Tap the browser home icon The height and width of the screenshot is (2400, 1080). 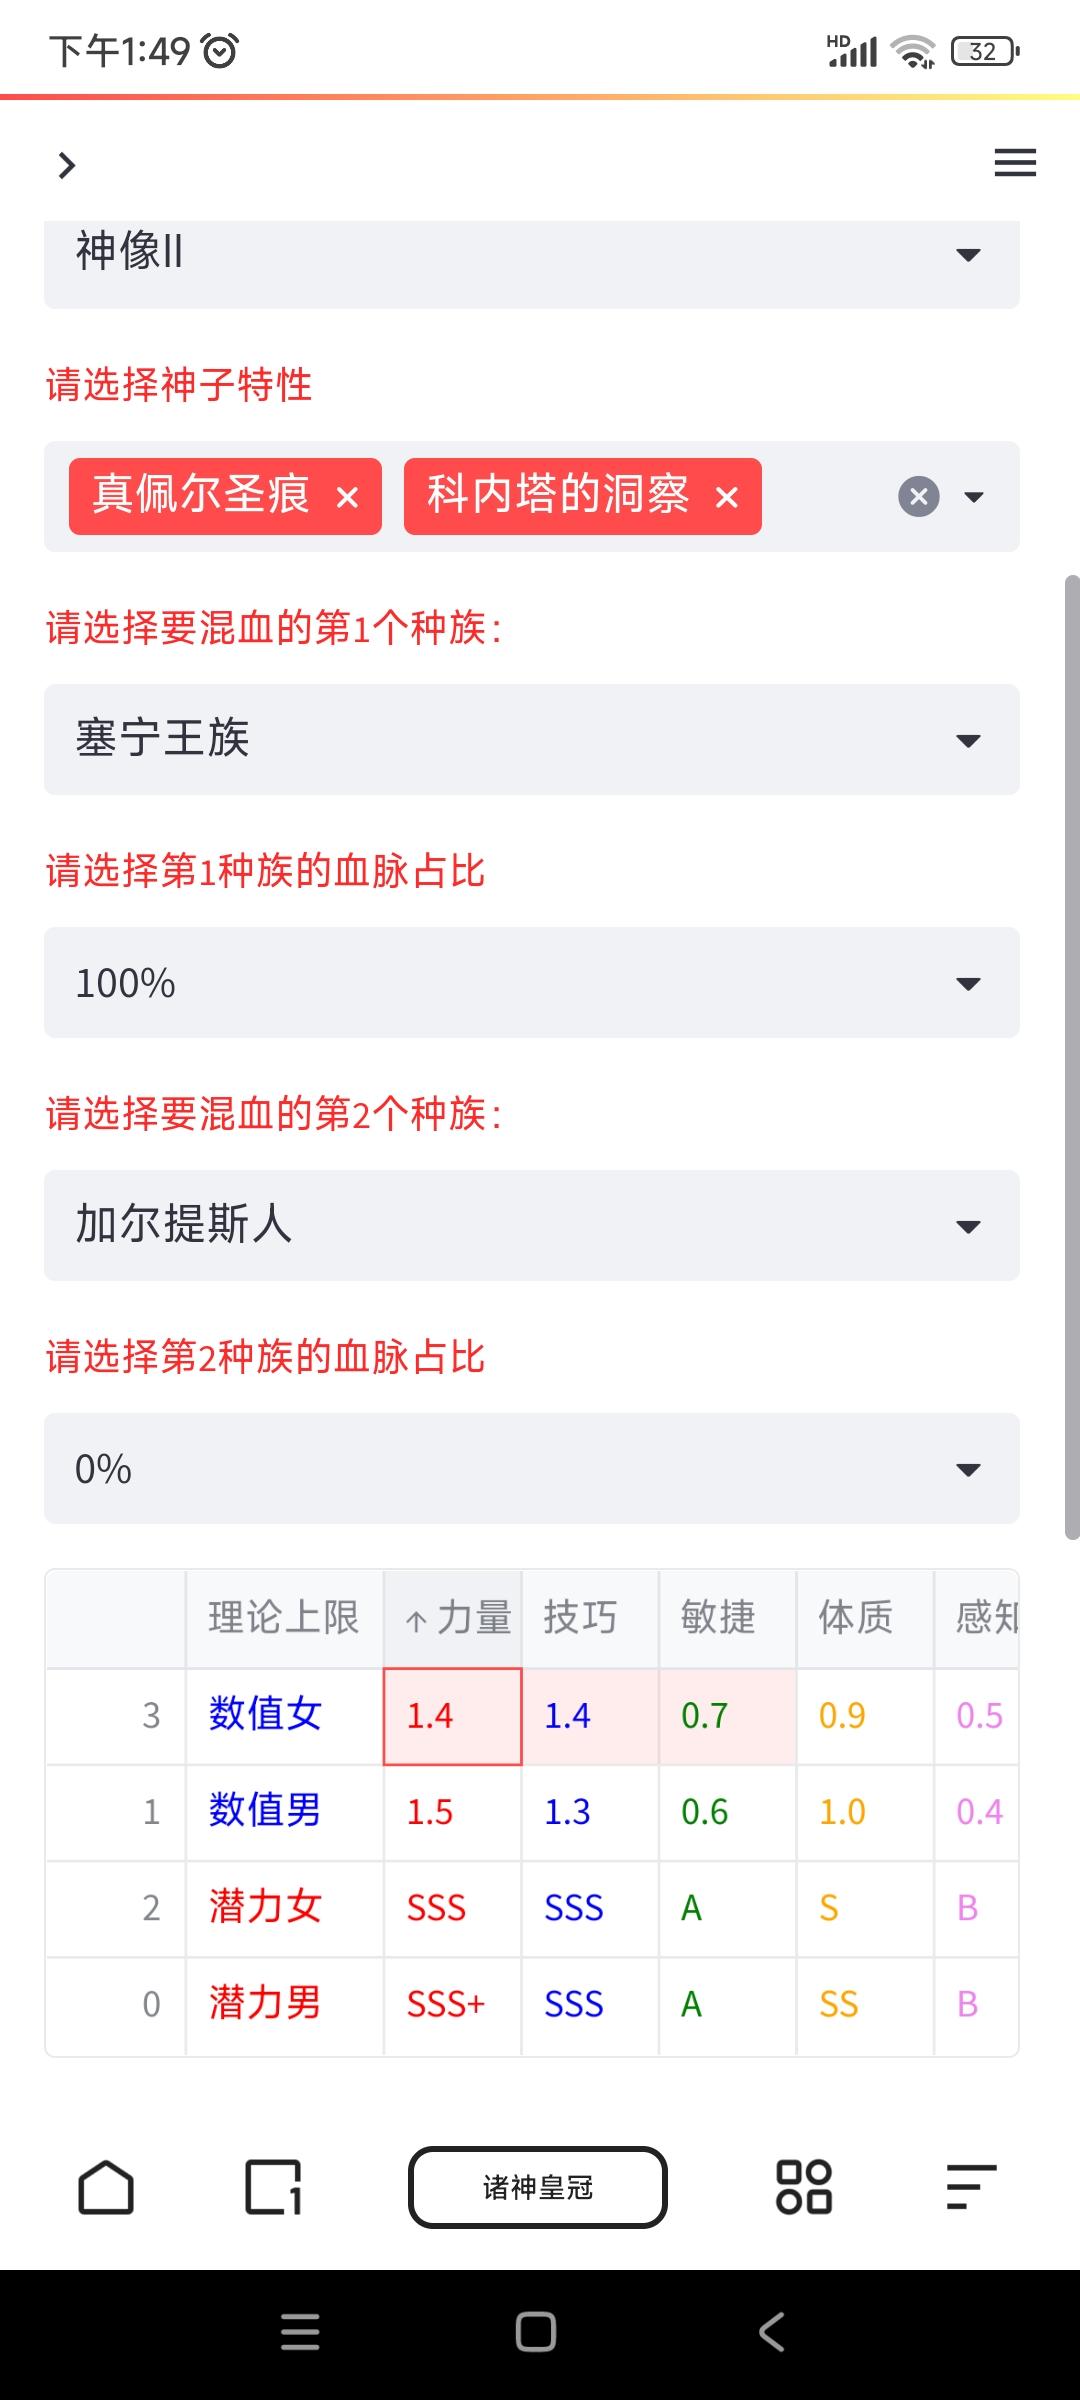(x=106, y=2187)
